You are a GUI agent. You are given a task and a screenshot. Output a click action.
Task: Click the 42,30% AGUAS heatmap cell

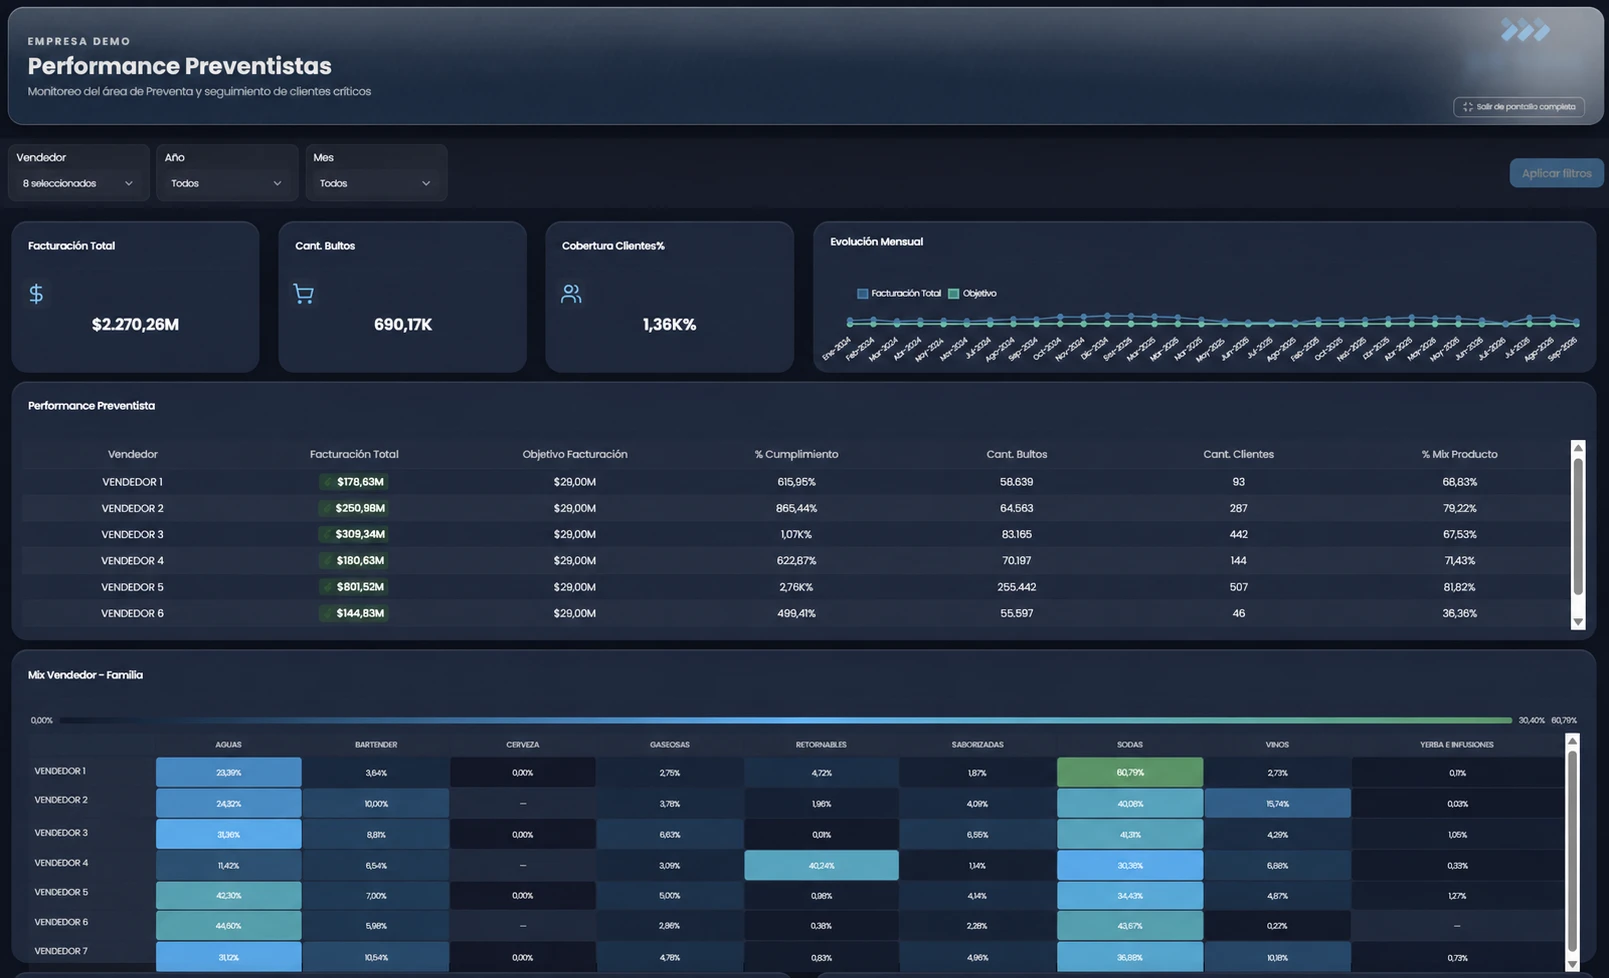tap(228, 895)
